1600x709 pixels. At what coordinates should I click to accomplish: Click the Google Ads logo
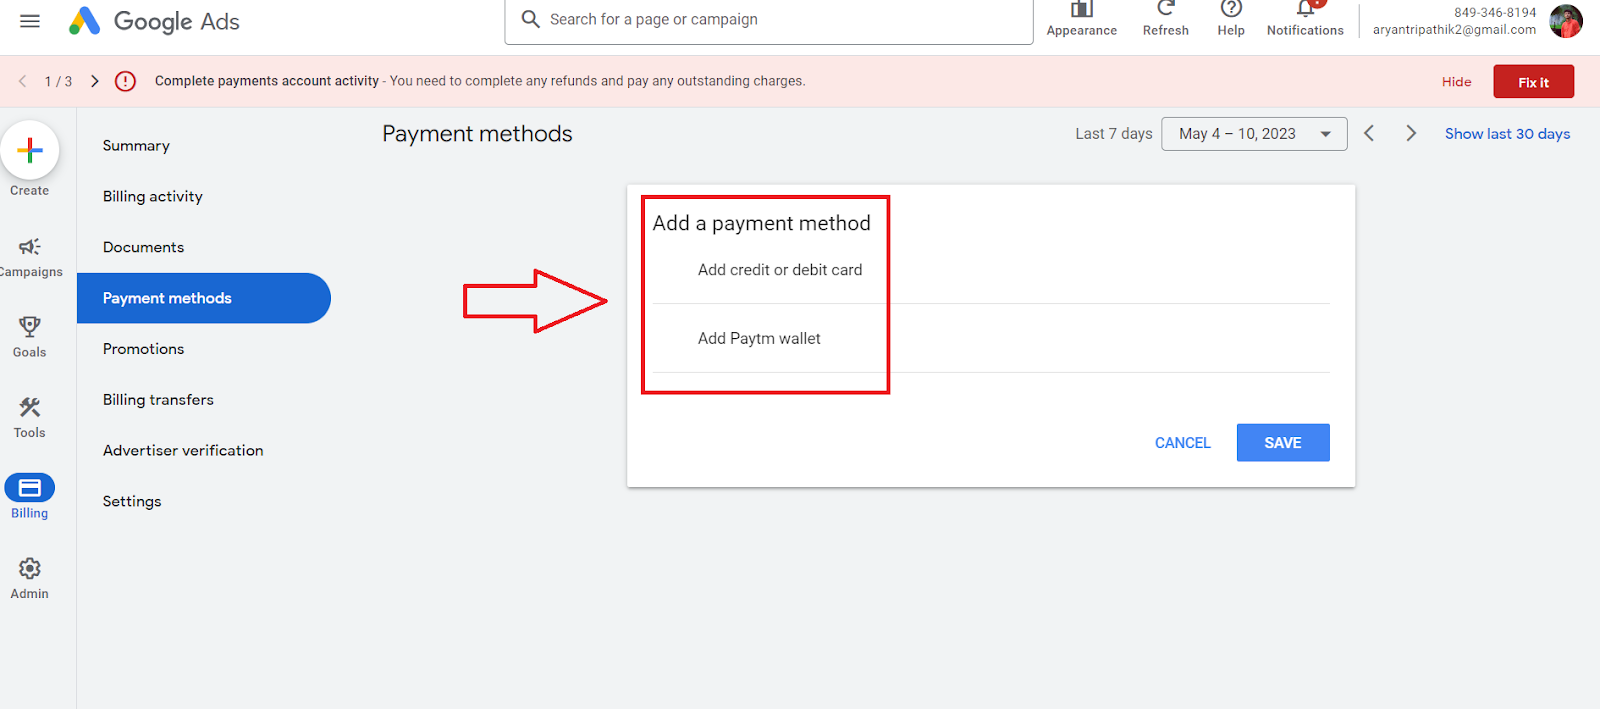[154, 21]
